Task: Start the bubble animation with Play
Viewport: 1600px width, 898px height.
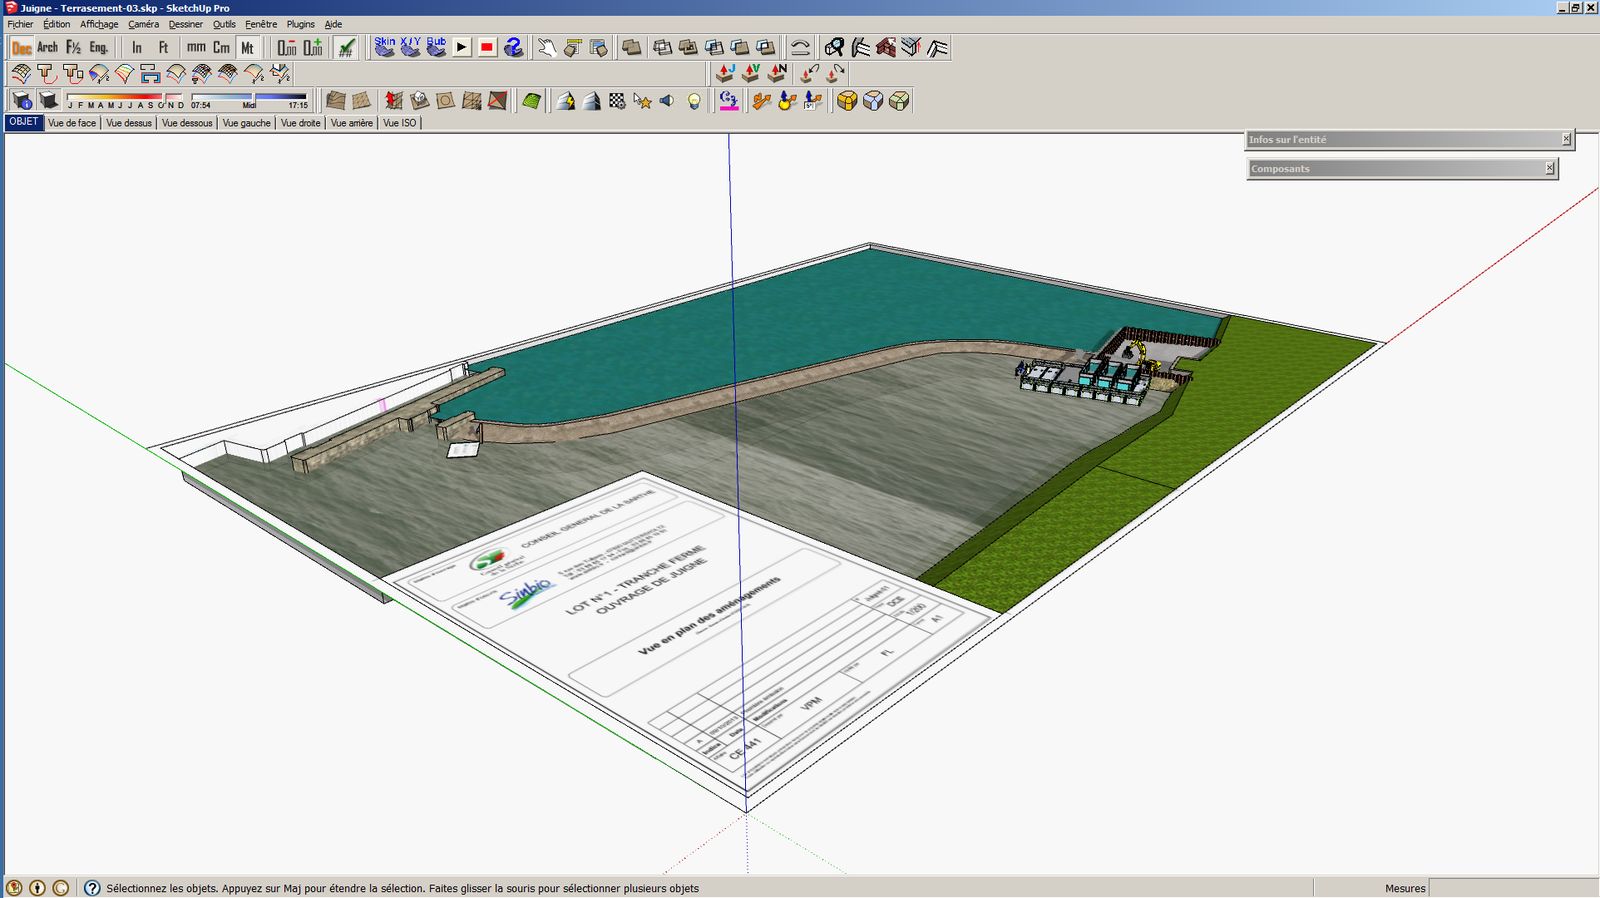Action: 461,47
